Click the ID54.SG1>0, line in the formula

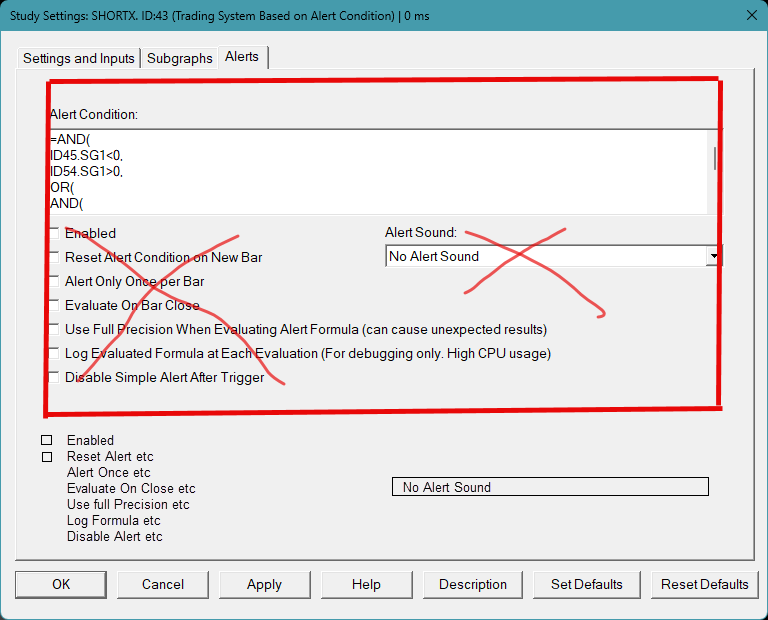86,172
